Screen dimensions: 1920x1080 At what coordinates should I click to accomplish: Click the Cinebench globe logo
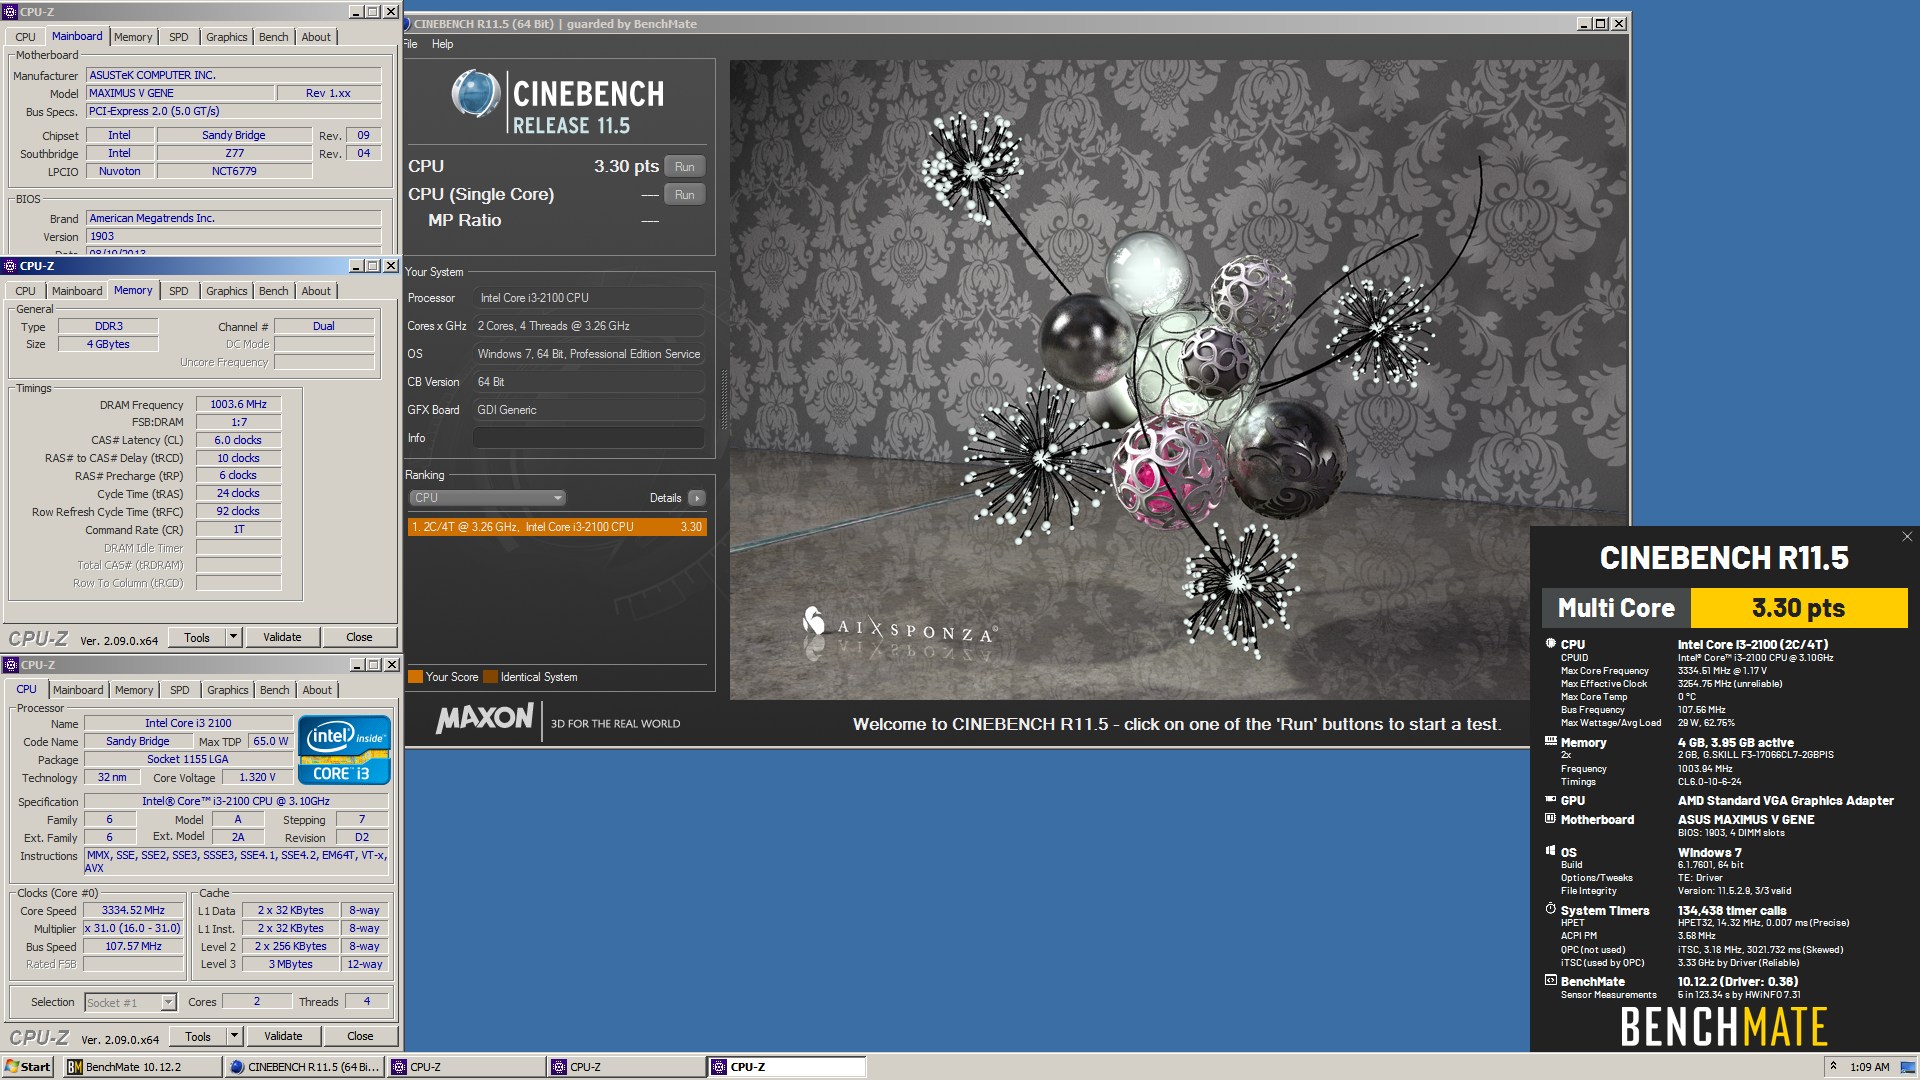point(476,96)
